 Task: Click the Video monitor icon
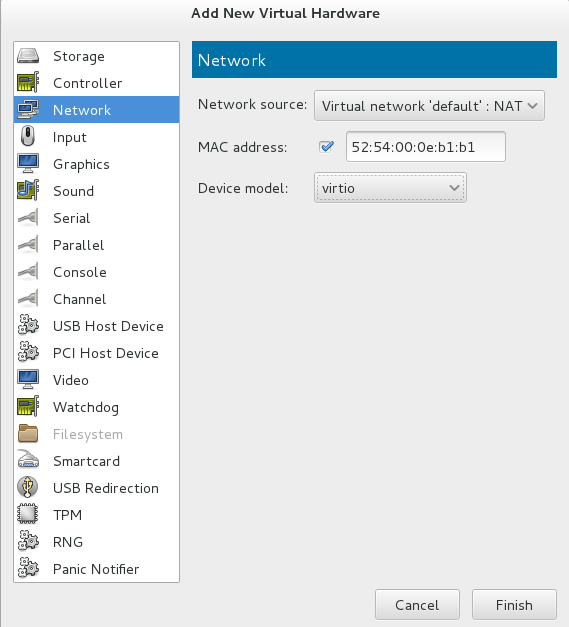click(28, 379)
